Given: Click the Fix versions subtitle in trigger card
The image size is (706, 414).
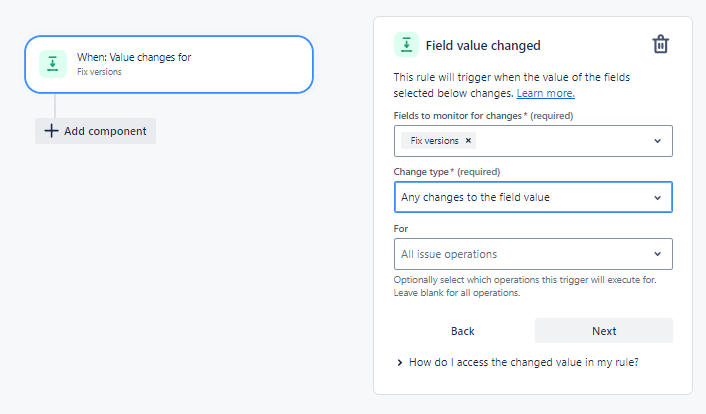Looking at the screenshot, I should tap(99, 72).
